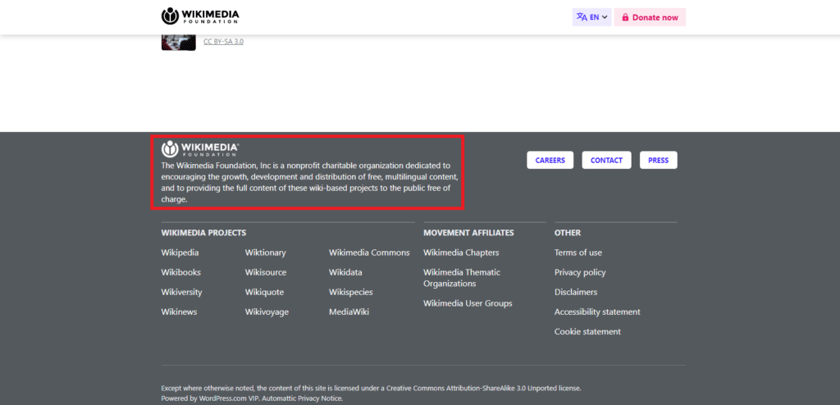840x405 pixels.
Task: Open the CC BY-SA 3.0 license link
Action: coord(223,41)
